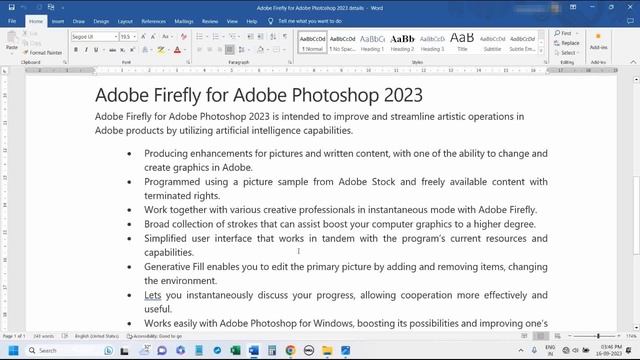Click the Numbering list icon
Screen dimensions: 640x360
coord(216,37)
